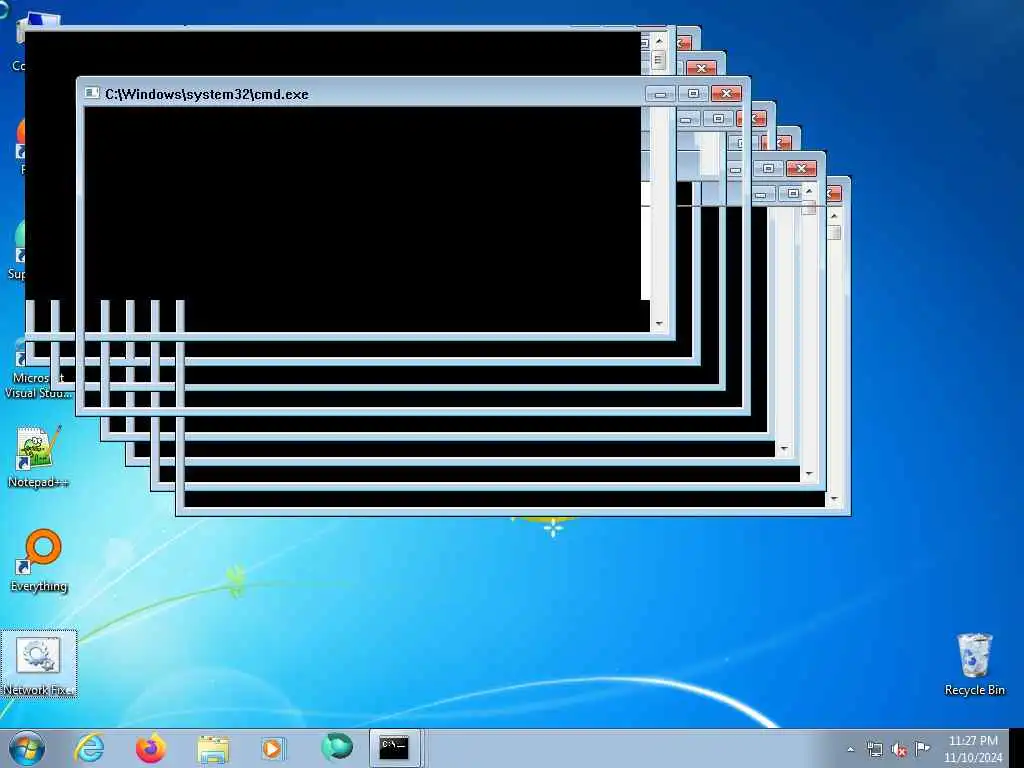This screenshot has height=768, width=1024.
Task: Open the network status tray icon
Action: (x=874, y=749)
